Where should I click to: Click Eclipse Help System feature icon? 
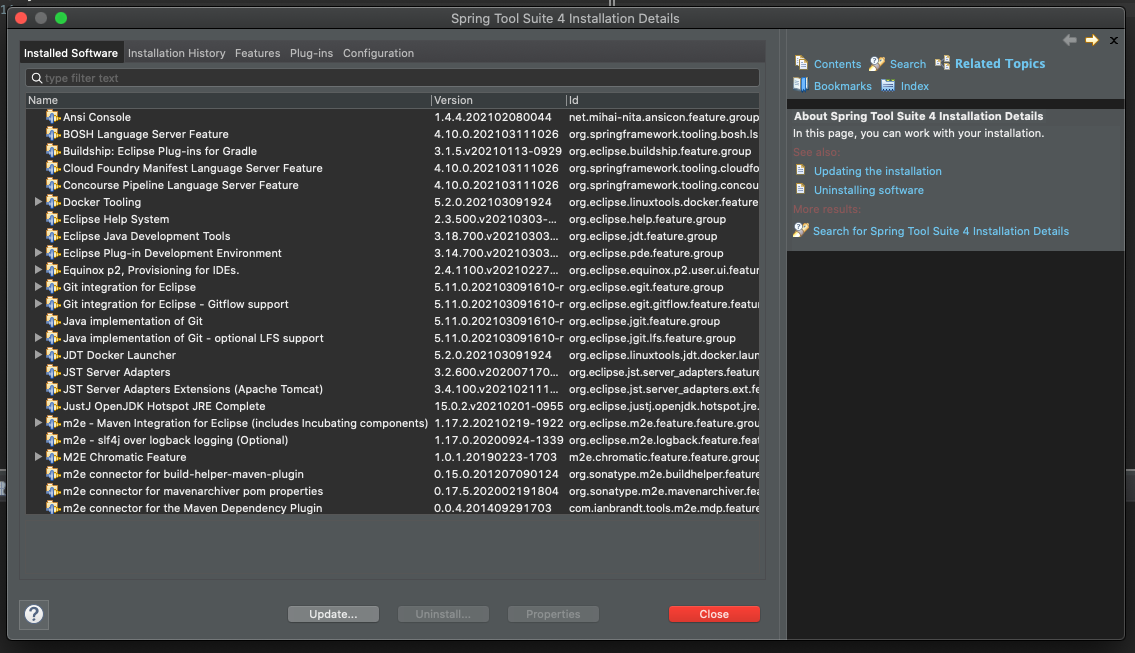pyautogui.click(x=53, y=218)
